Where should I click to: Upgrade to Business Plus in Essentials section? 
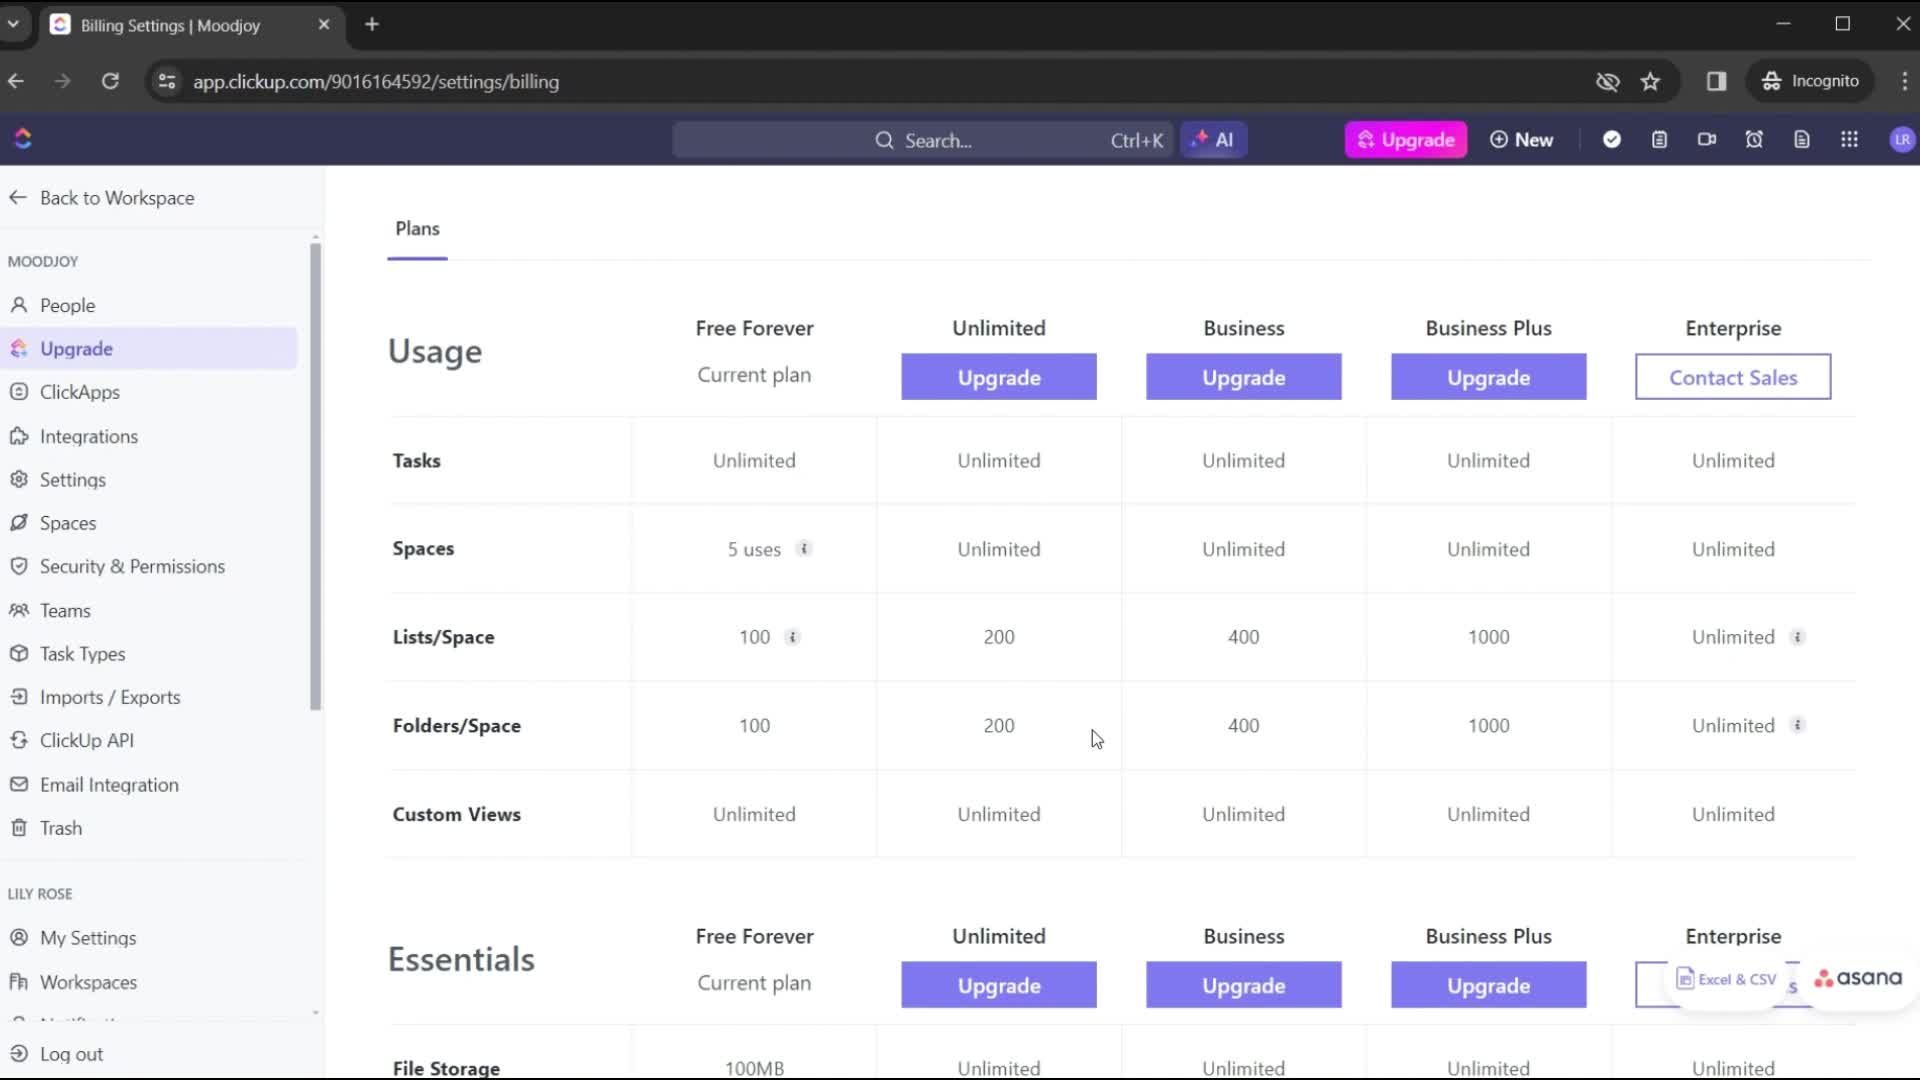(x=1488, y=985)
